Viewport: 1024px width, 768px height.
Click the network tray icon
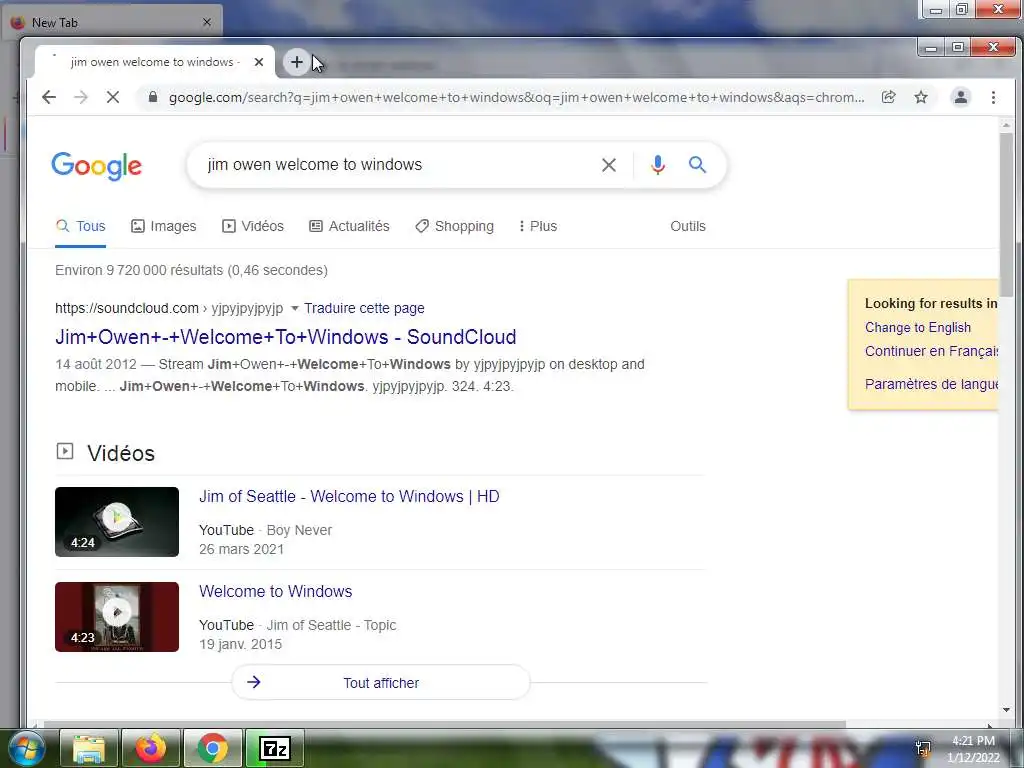(x=923, y=749)
